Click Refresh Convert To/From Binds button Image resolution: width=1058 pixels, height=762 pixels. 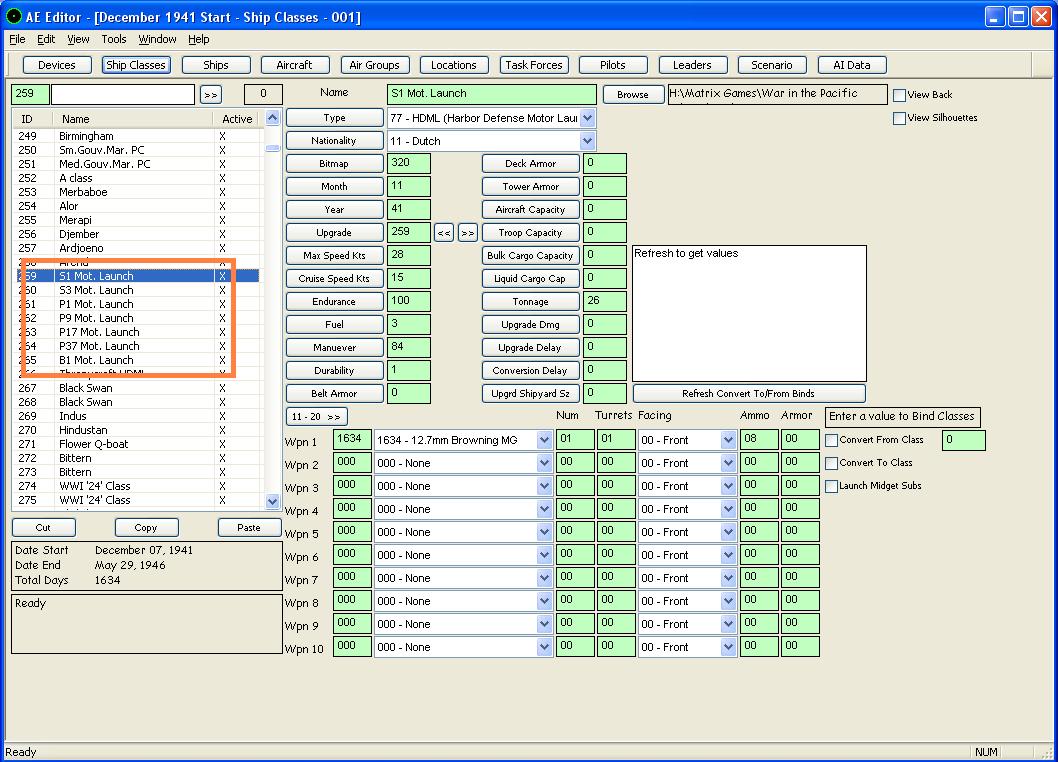coord(749,393)
